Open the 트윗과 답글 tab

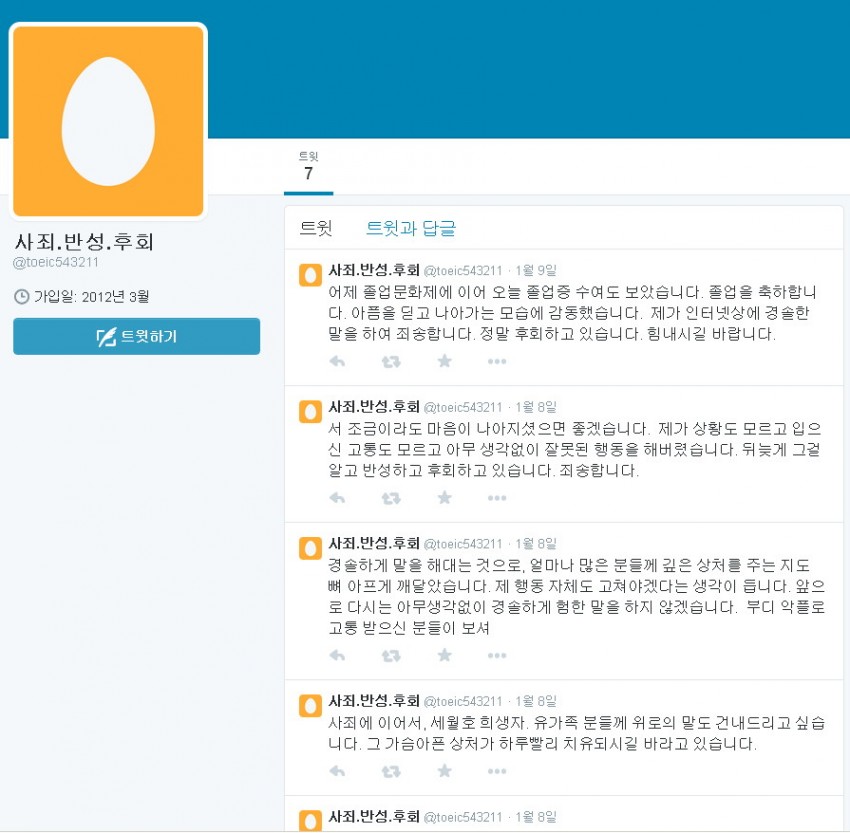click(411, 228)
